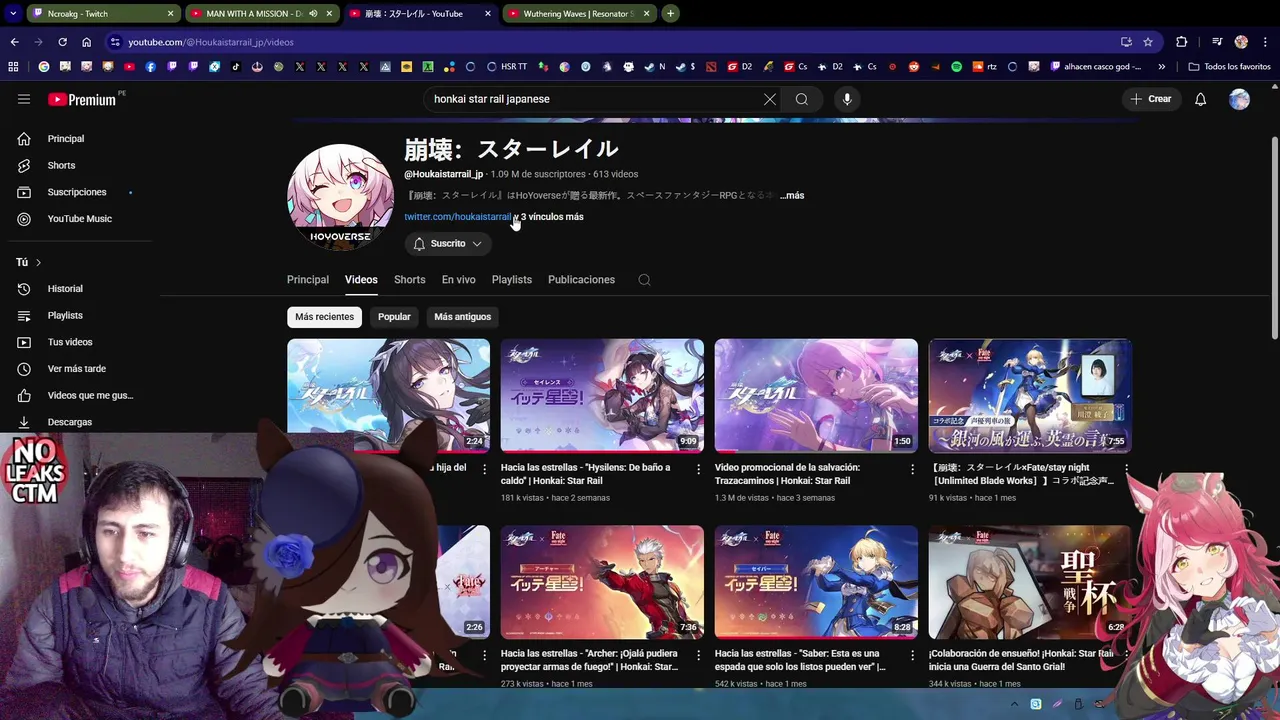The image size is (1280, 720).
Task: Open browser home page button
Action: click(x=86, y=42)
